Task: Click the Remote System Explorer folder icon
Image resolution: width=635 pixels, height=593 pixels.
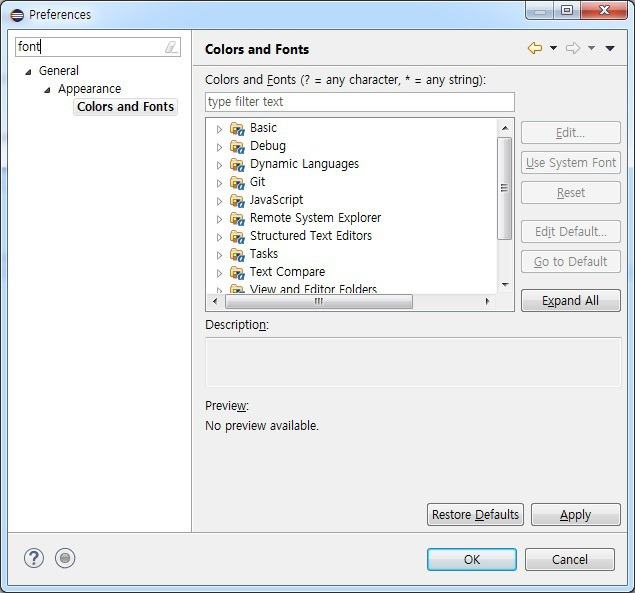Action: point(237,219)
